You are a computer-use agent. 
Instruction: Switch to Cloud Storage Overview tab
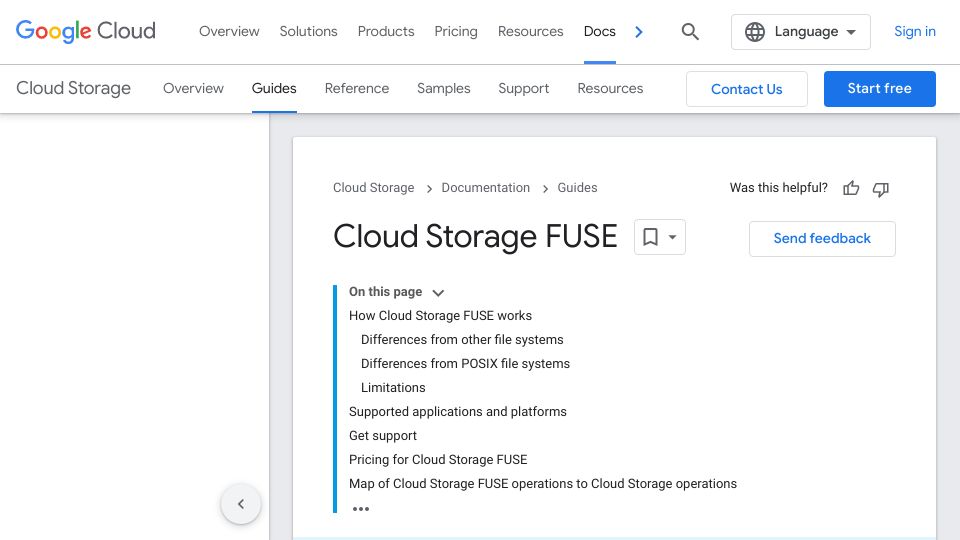coord(193,88)
